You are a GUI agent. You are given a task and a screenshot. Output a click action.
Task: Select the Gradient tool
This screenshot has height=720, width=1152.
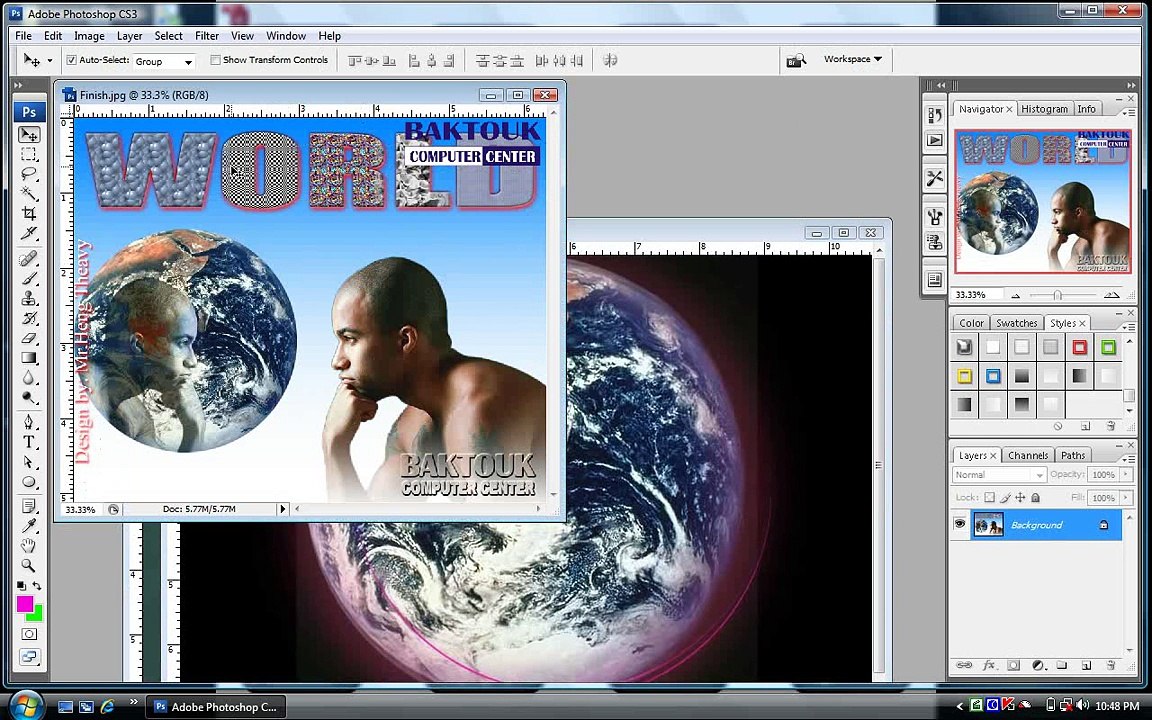29,358
